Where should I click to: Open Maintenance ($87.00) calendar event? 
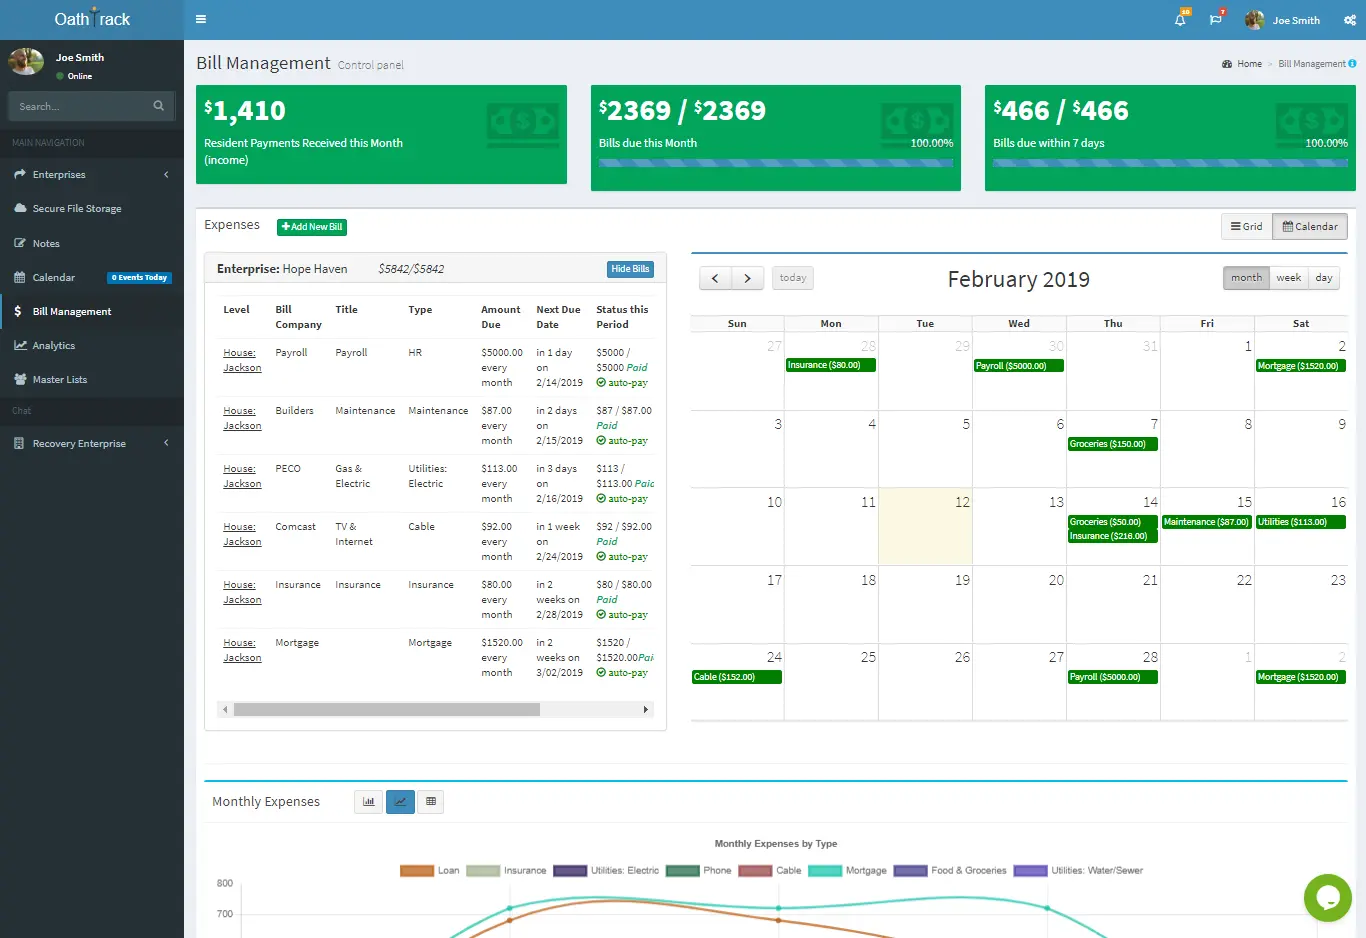[x=1207, y=522]
